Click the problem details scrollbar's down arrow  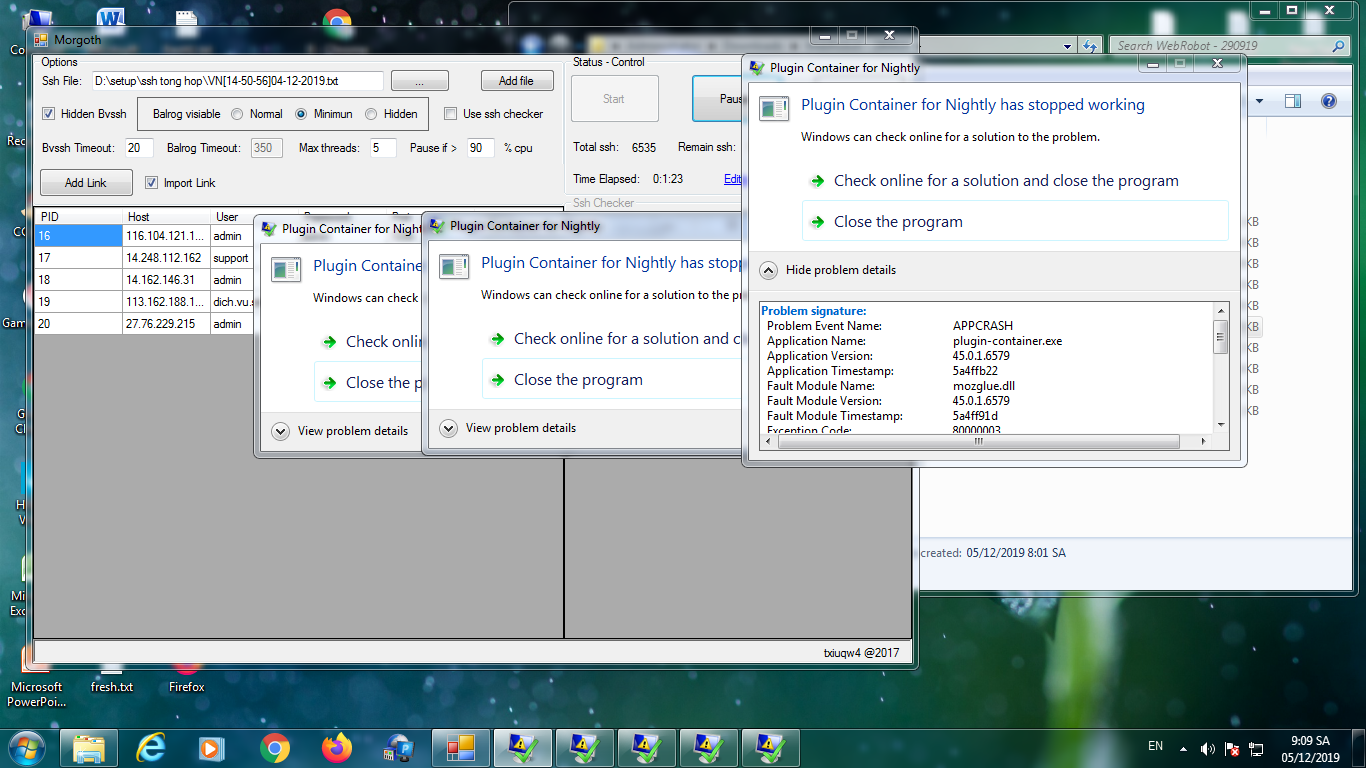tap(1220, 425)
